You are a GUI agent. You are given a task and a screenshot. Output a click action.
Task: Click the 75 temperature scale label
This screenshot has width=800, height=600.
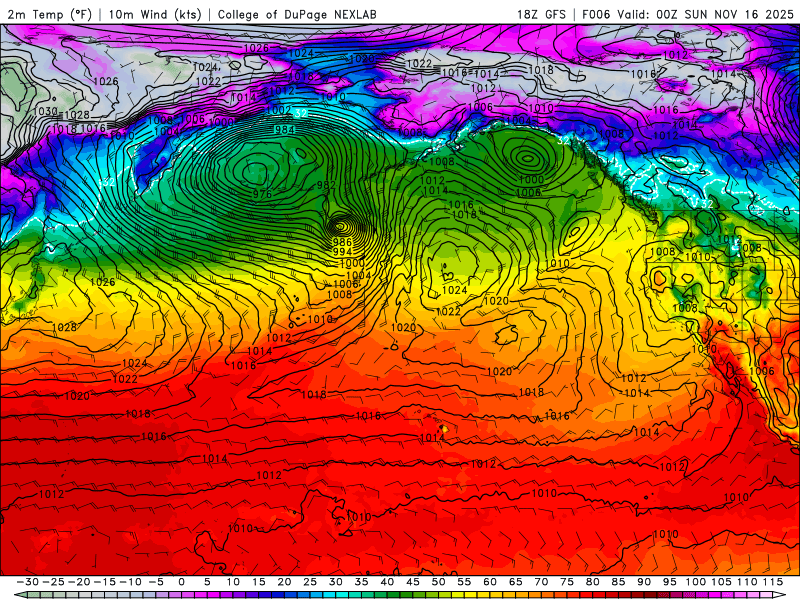pyautogui.click(x=567, y=582)
